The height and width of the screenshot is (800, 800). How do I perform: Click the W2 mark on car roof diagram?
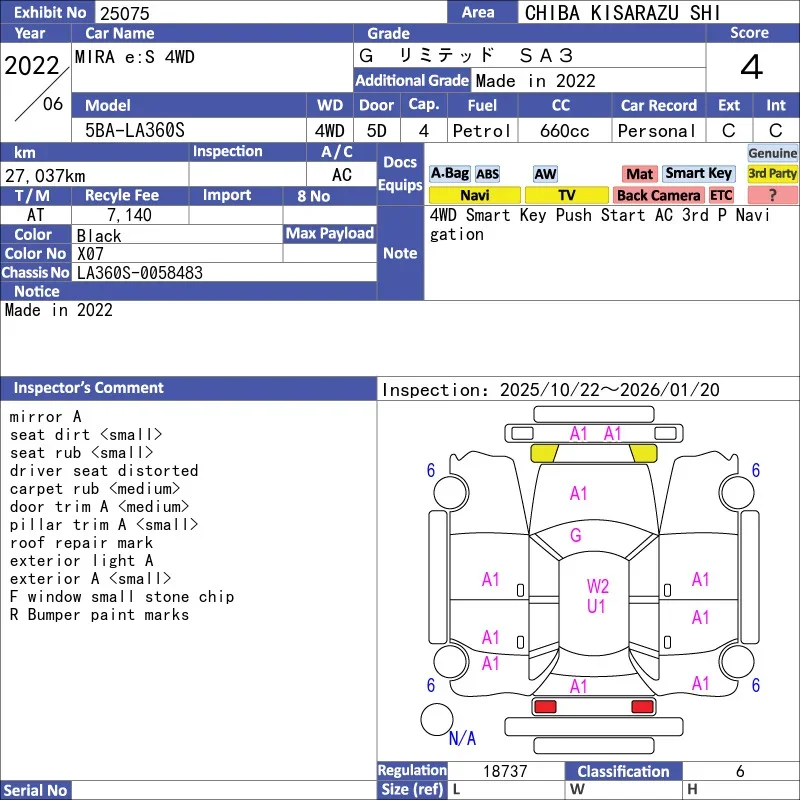pyautogui.click(x=598, y=586)
